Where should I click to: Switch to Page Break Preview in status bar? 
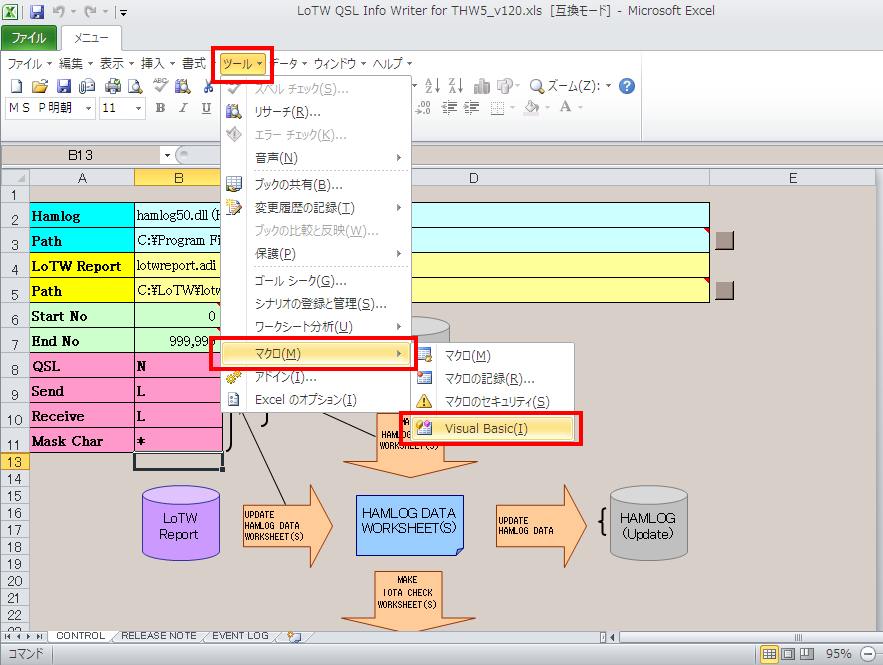click(807, 654)
